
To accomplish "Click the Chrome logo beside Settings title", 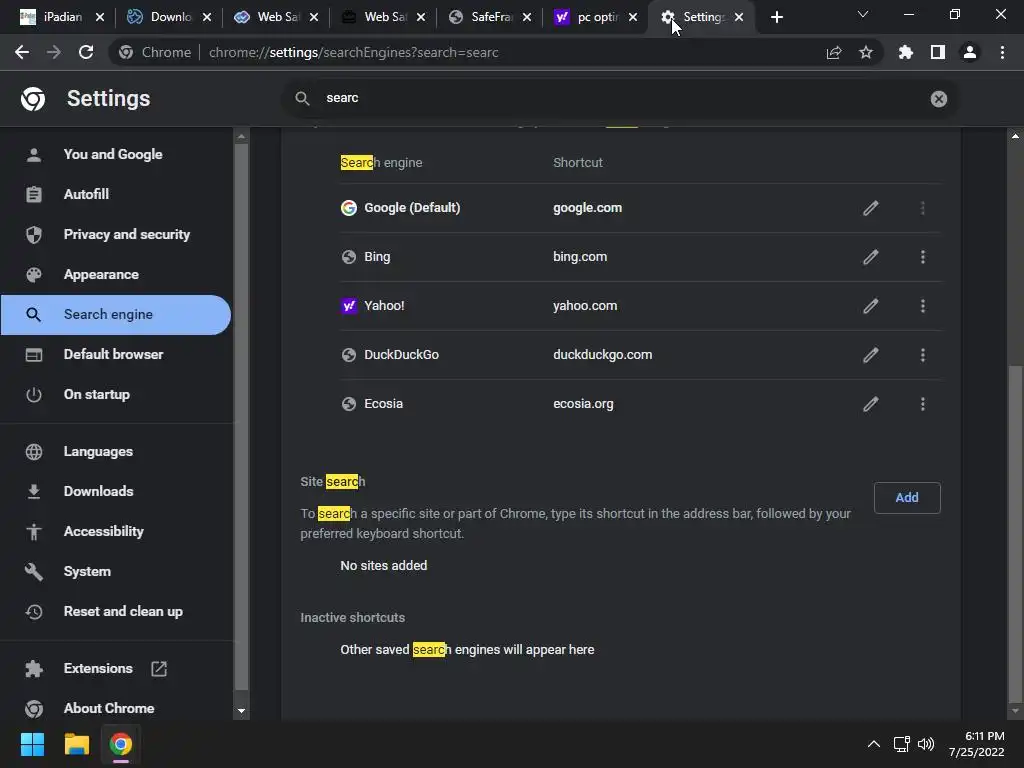I will pyautogui.click(x=33, y=99).
